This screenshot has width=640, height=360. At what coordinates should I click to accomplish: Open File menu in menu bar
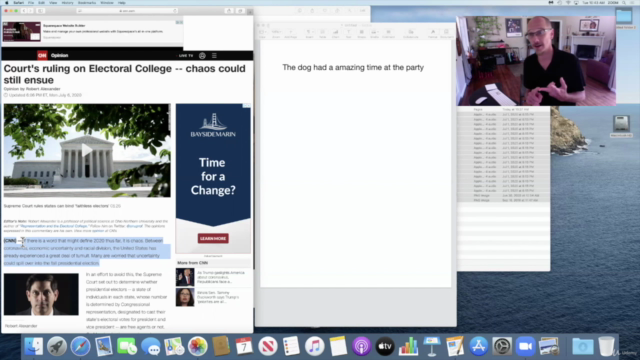click(31, 2)
